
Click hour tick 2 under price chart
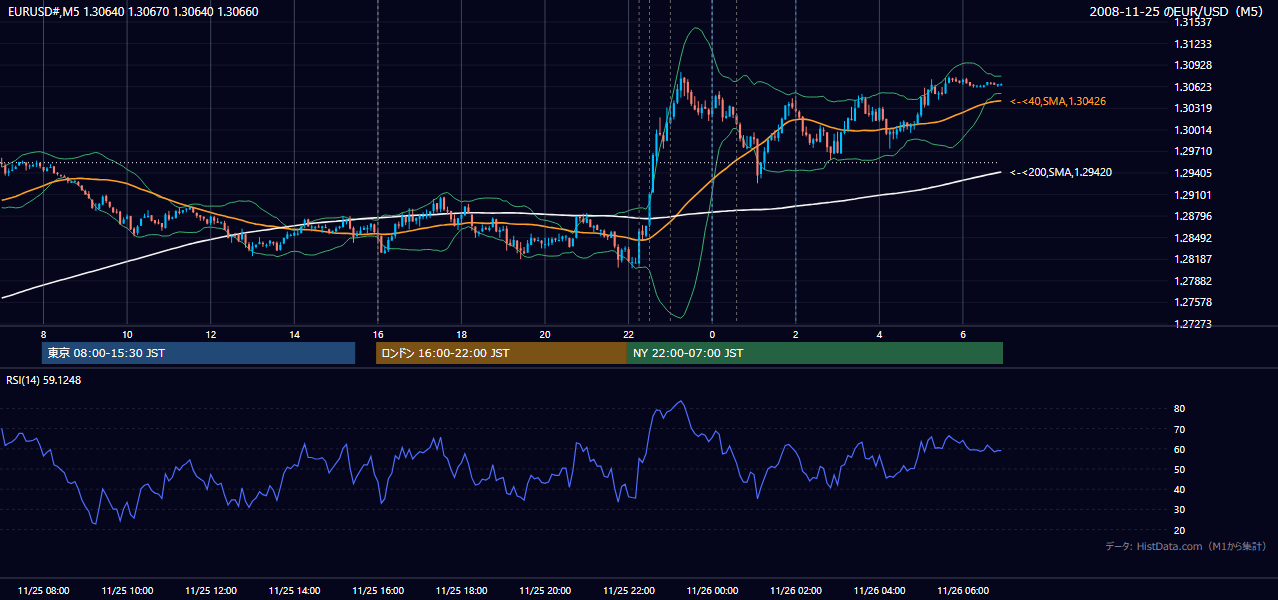[795, 334]
